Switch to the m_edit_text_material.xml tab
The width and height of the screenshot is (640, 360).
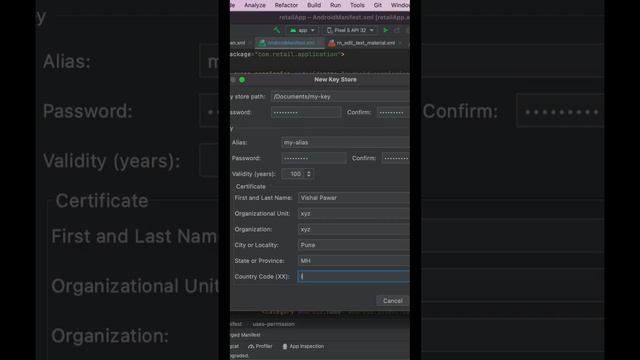pos(365,43)
